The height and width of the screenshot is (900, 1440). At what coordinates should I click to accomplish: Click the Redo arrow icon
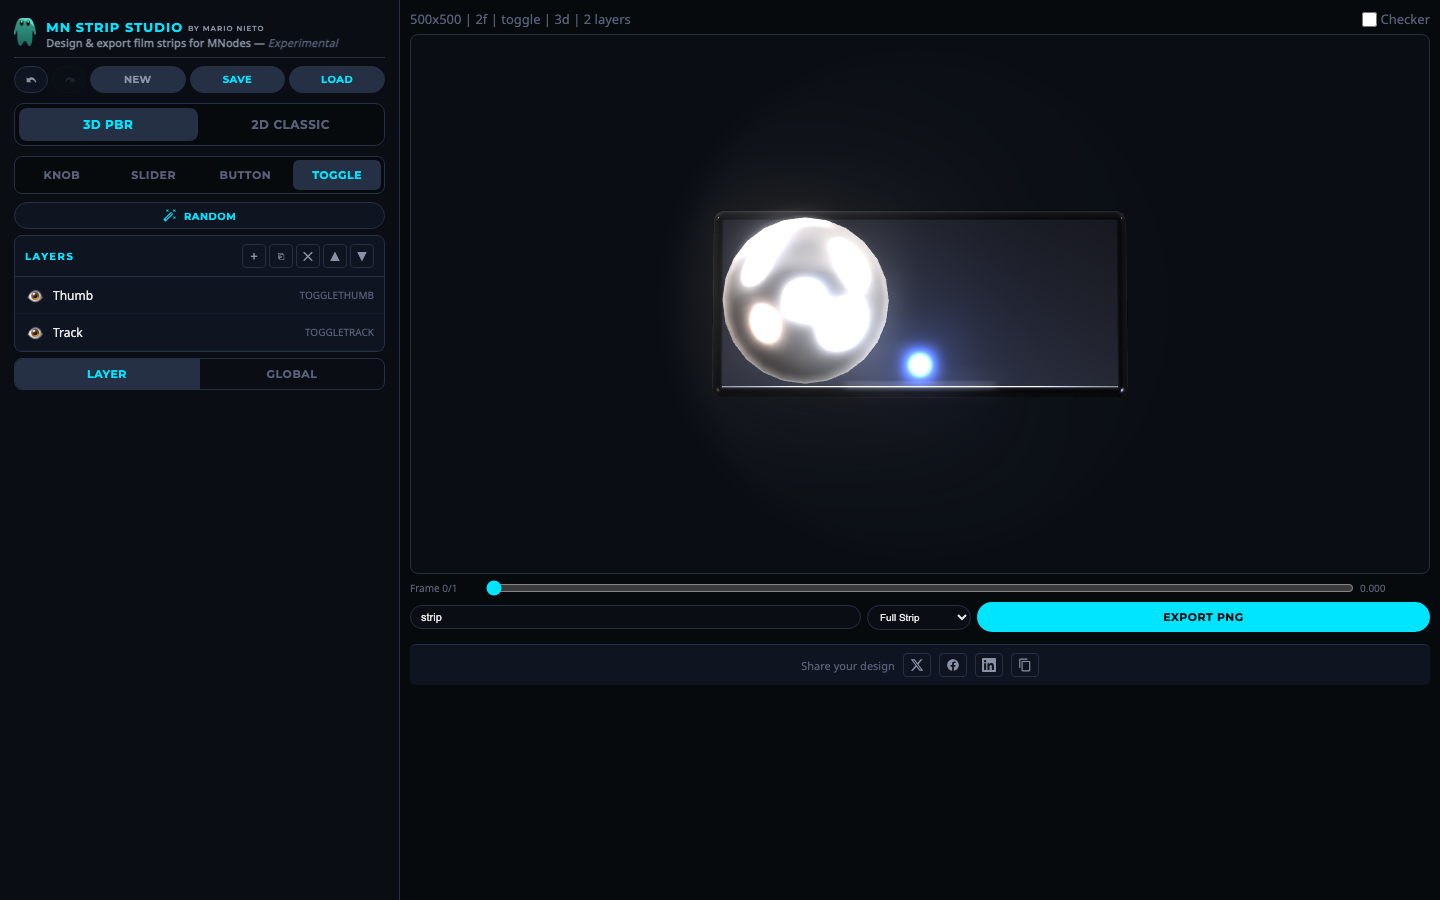pos(69,79)
